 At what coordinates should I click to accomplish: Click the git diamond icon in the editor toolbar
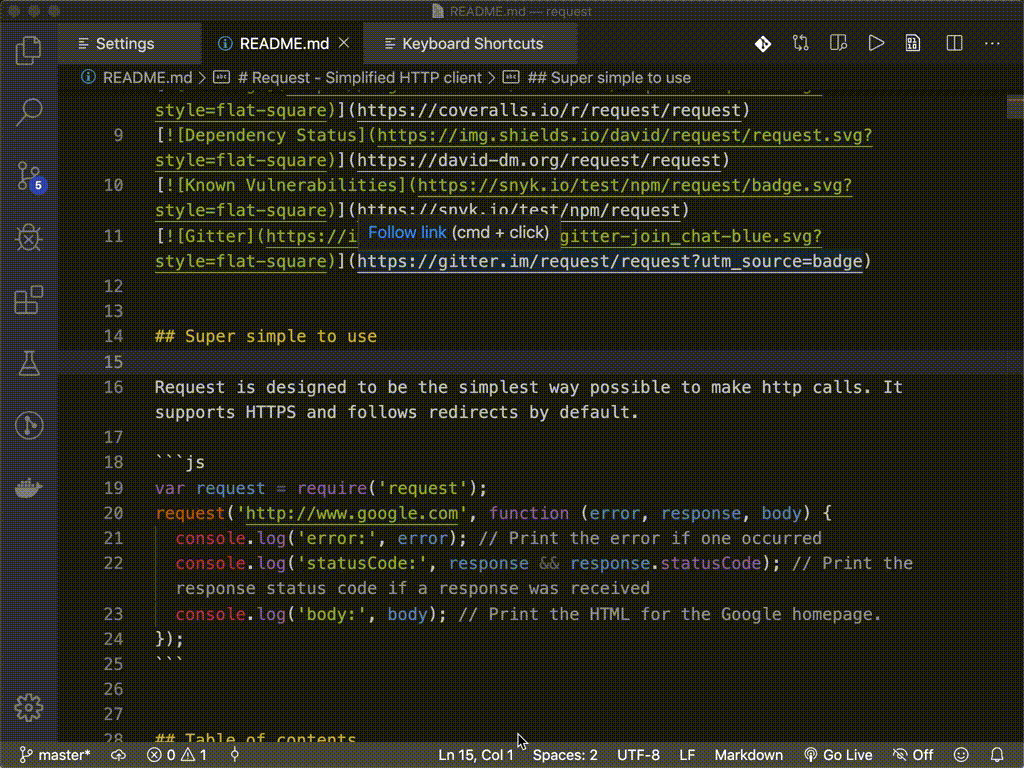(x=763, y=44)
